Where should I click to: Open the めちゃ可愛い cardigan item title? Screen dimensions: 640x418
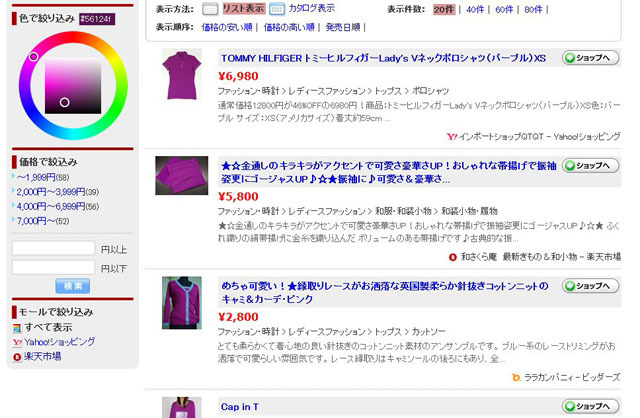tap(384, 293)
